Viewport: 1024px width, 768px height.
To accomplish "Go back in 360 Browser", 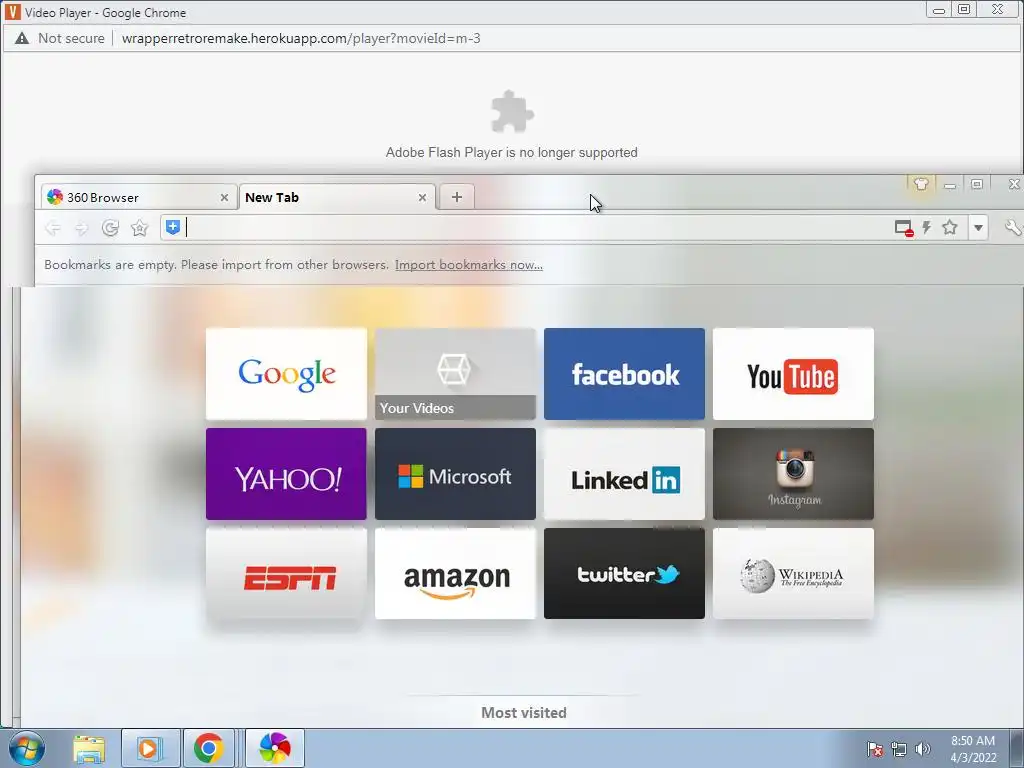I will (53, 228).
